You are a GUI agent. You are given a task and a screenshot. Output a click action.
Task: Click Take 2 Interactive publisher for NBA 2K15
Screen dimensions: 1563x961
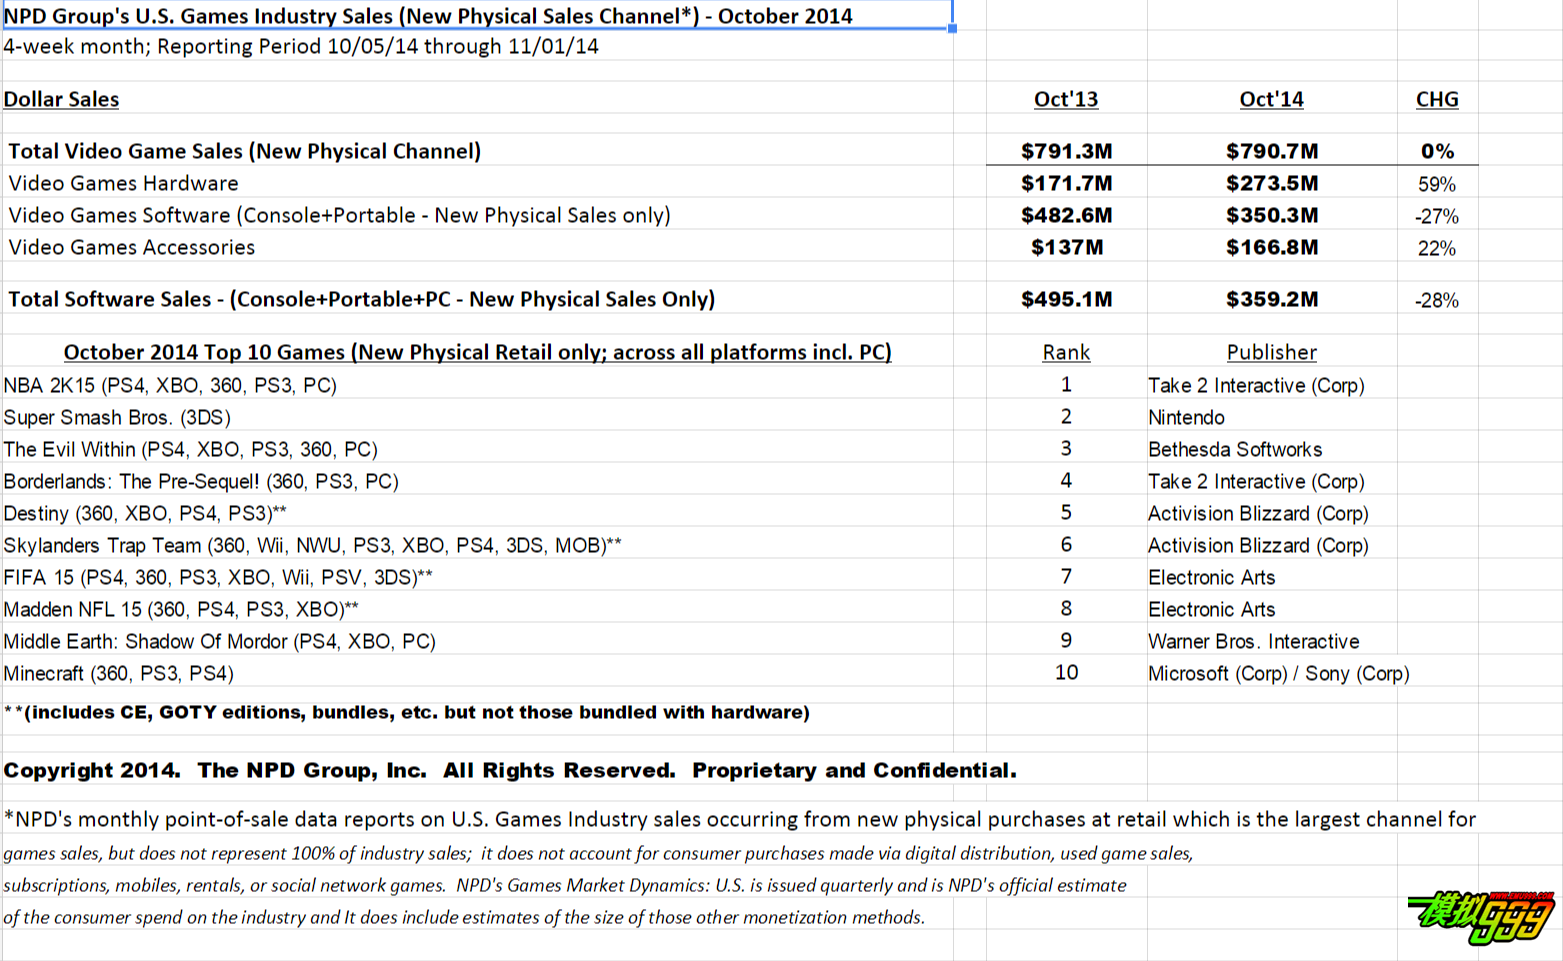(x=1256, y=385)
